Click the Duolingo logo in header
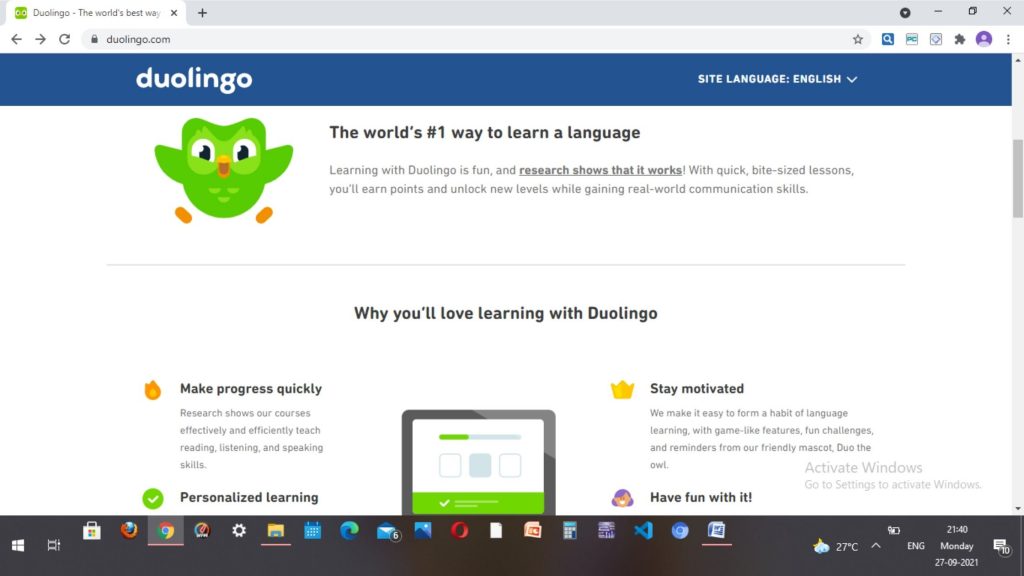This screenshot has width=1024, height=576. [x=194, y=79]
